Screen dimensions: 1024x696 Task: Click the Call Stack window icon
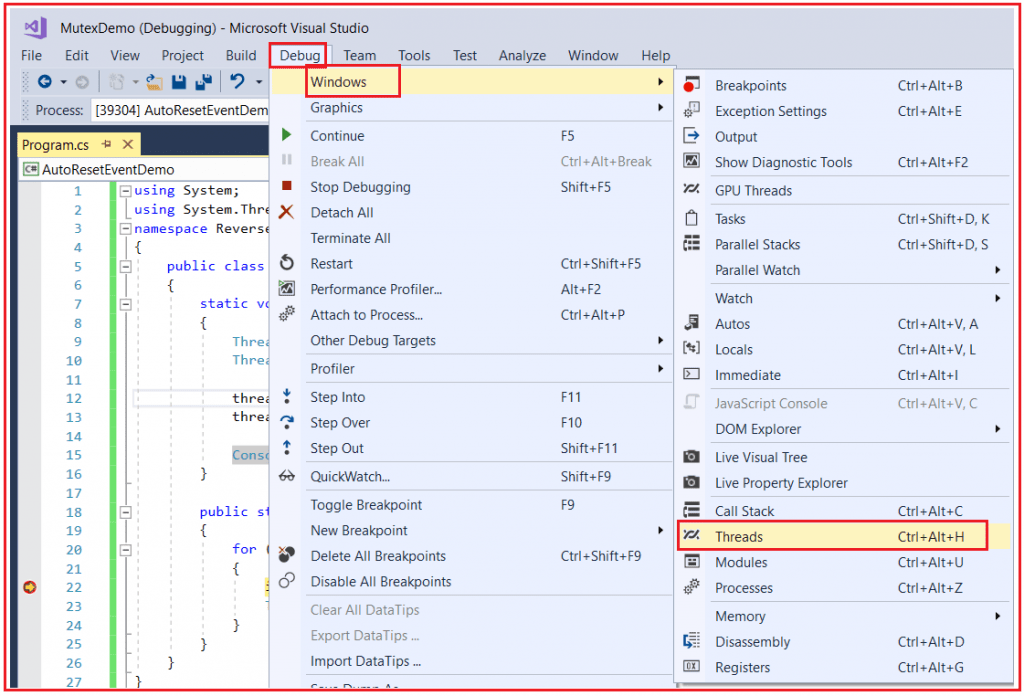(x=691, y=511)
